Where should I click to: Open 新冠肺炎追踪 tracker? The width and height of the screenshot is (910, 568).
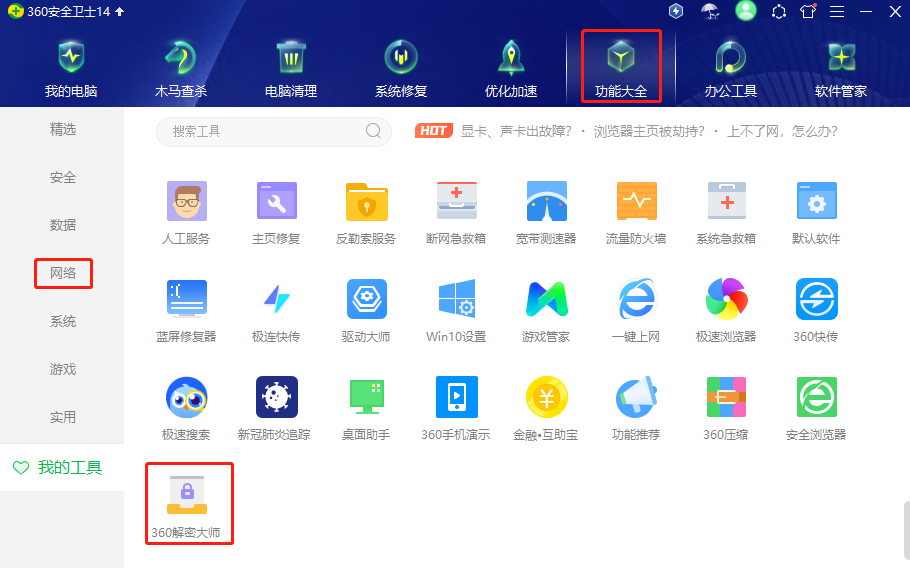click(276, 409)
